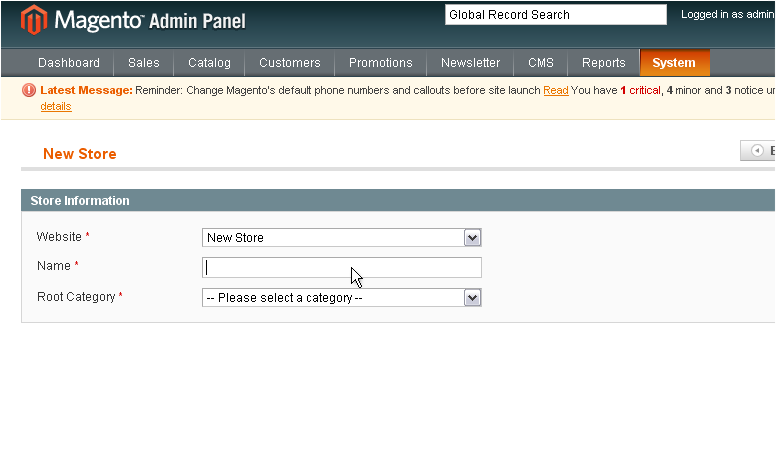Open the CMS menu
This screenshot has height=450, width=776.
[541, 63]
